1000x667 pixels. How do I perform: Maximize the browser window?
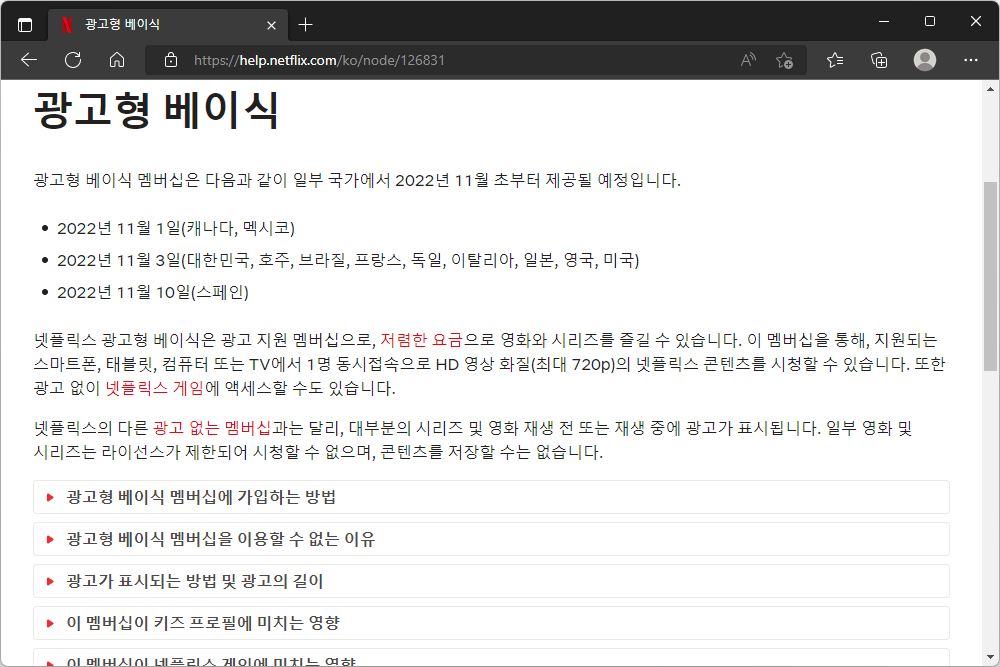pos(930,21)
